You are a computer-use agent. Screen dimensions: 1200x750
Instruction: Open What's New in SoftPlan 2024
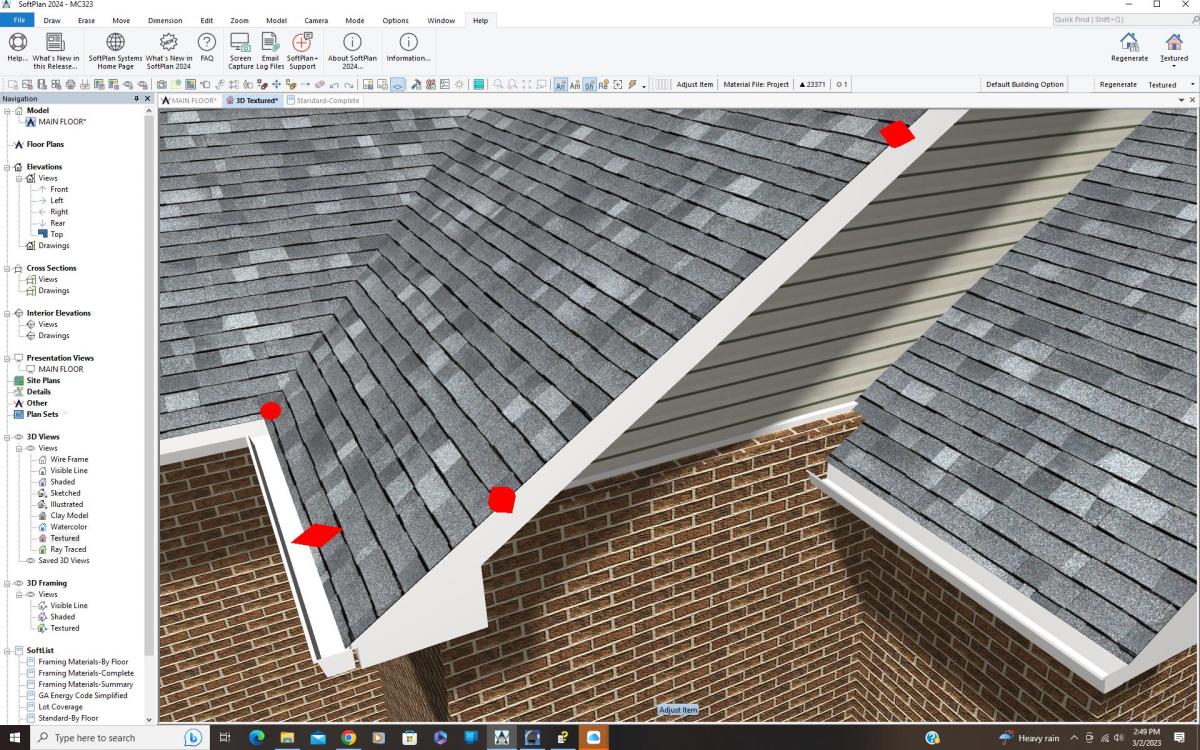[169, 45]
